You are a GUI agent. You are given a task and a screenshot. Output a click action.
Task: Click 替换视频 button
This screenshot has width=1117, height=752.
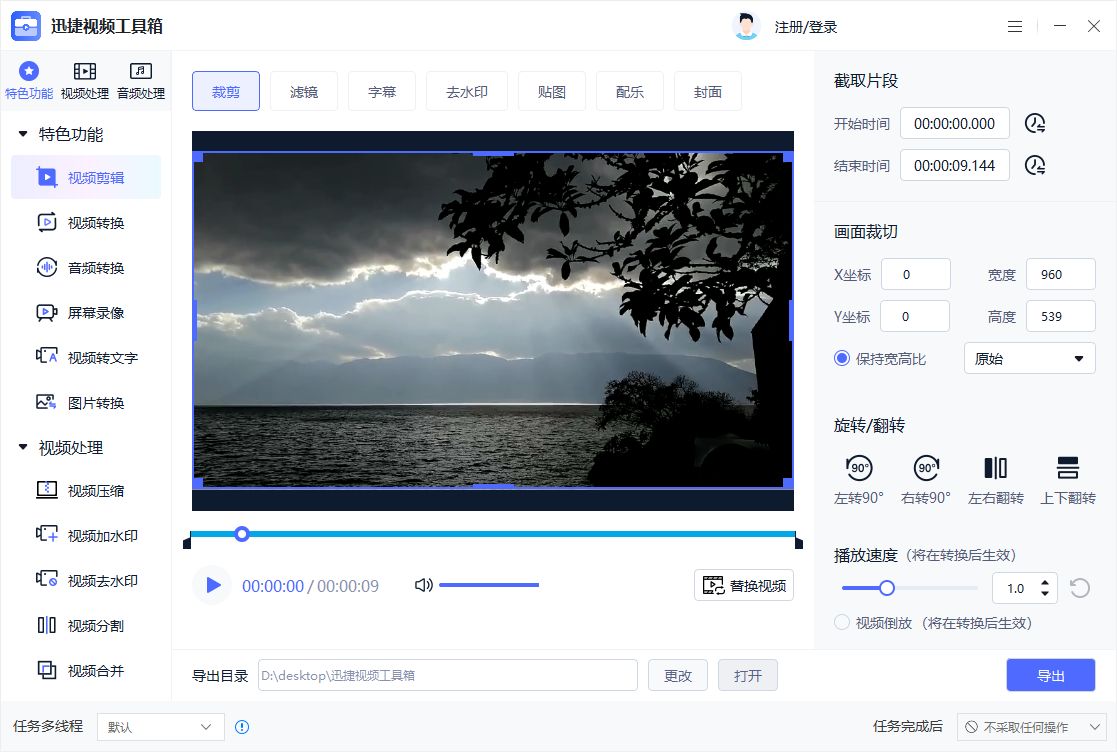coord(744,585)
